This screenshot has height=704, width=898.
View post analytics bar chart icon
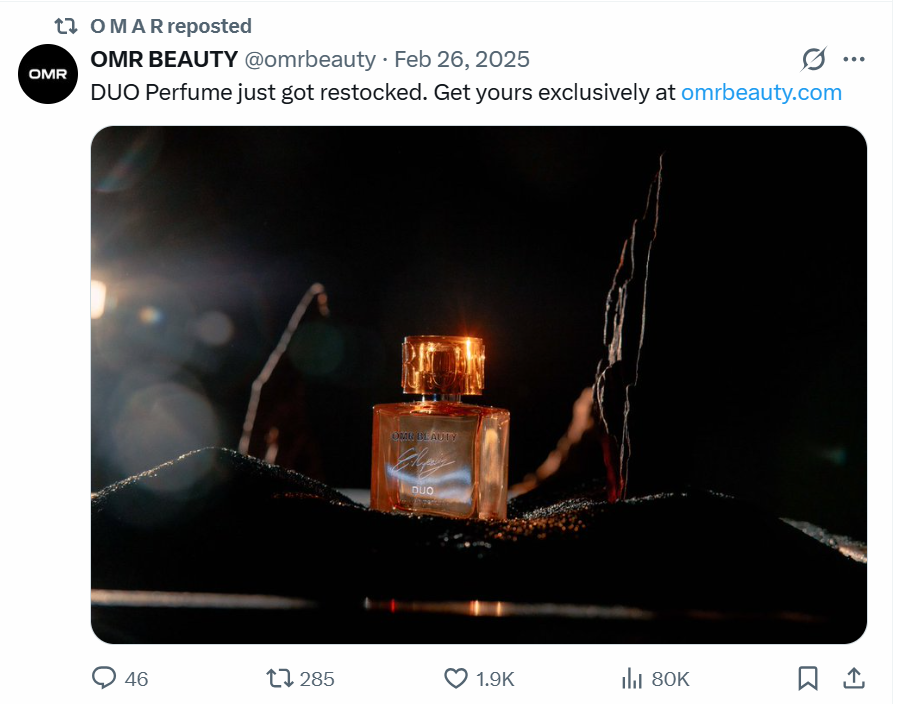[x=632, y=678]
